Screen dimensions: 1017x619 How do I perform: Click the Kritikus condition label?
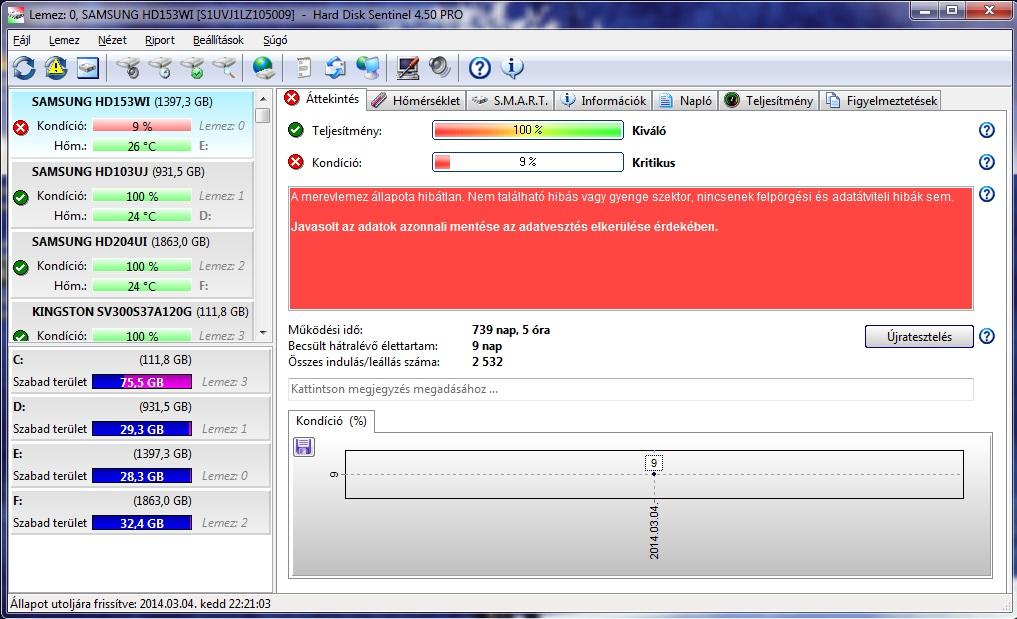(x=654, y=163)
